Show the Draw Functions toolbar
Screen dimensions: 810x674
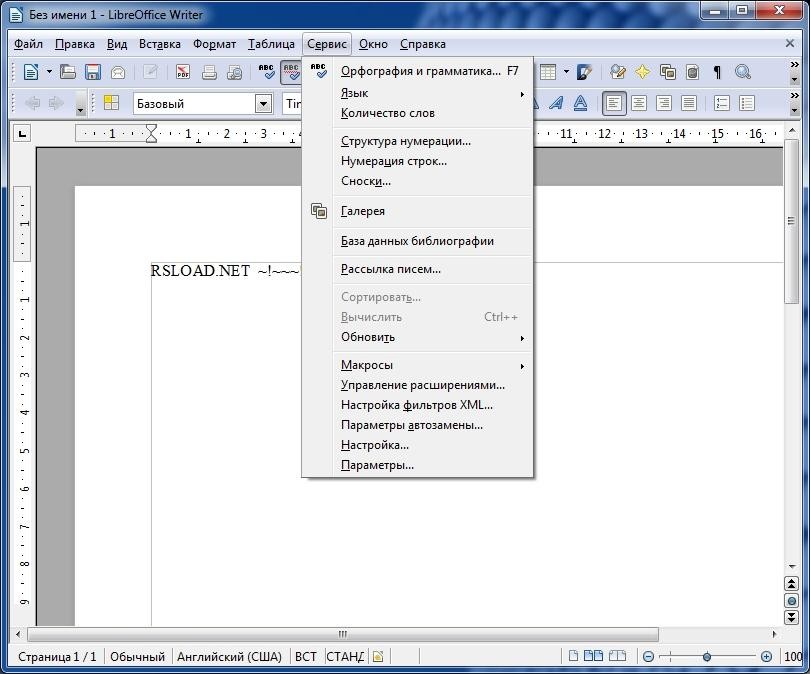(584, 72)
